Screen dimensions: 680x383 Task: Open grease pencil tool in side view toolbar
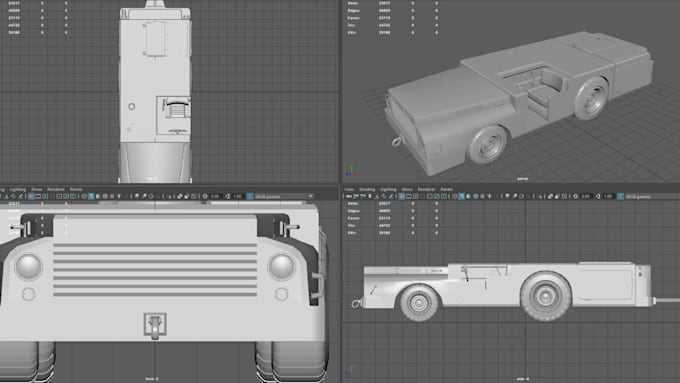(x=391, y=196)
